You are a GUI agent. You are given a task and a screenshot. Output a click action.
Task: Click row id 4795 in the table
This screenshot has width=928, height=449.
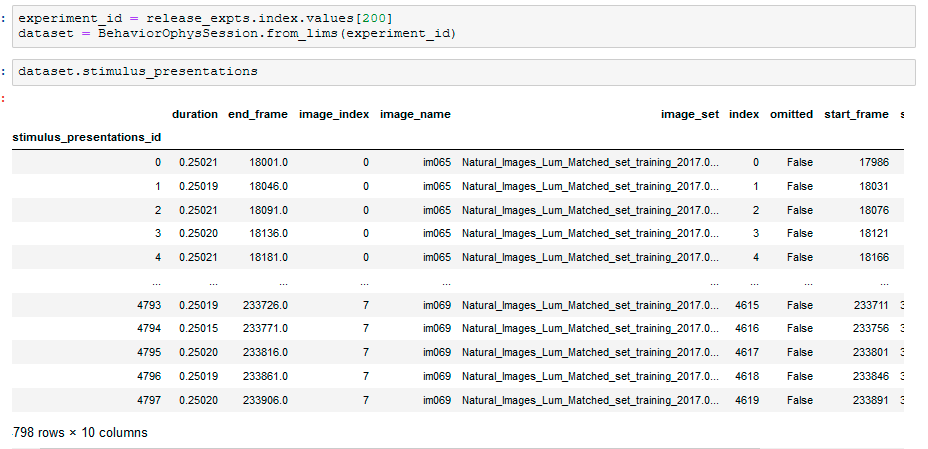(148, 352)
